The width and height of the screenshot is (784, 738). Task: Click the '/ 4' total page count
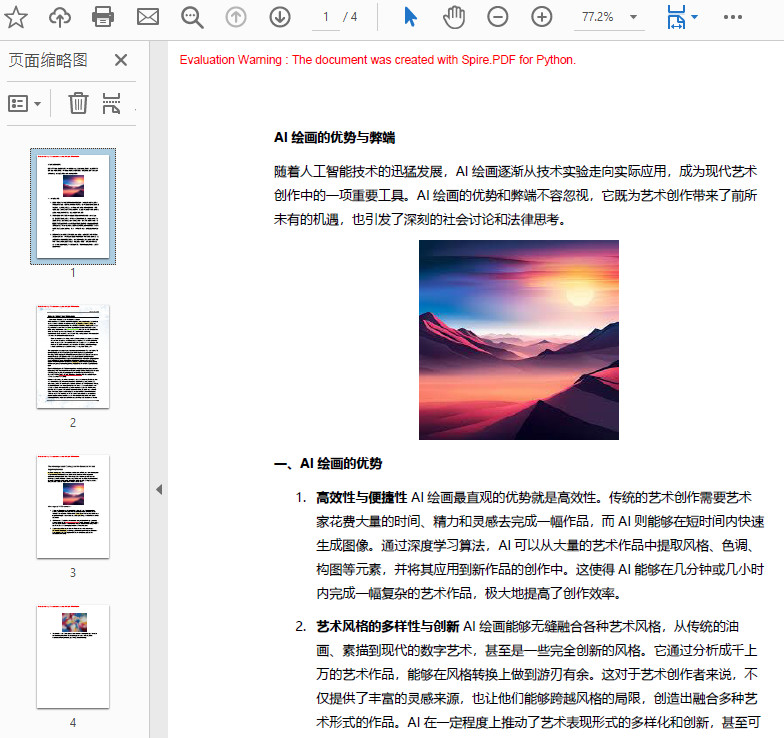click(x=350, y=17)
